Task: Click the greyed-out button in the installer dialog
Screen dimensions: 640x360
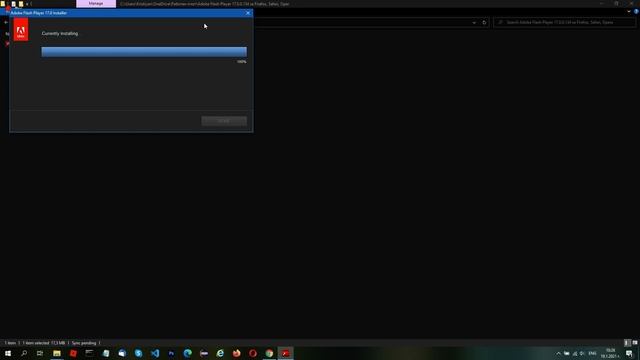Action: (224, 121)
